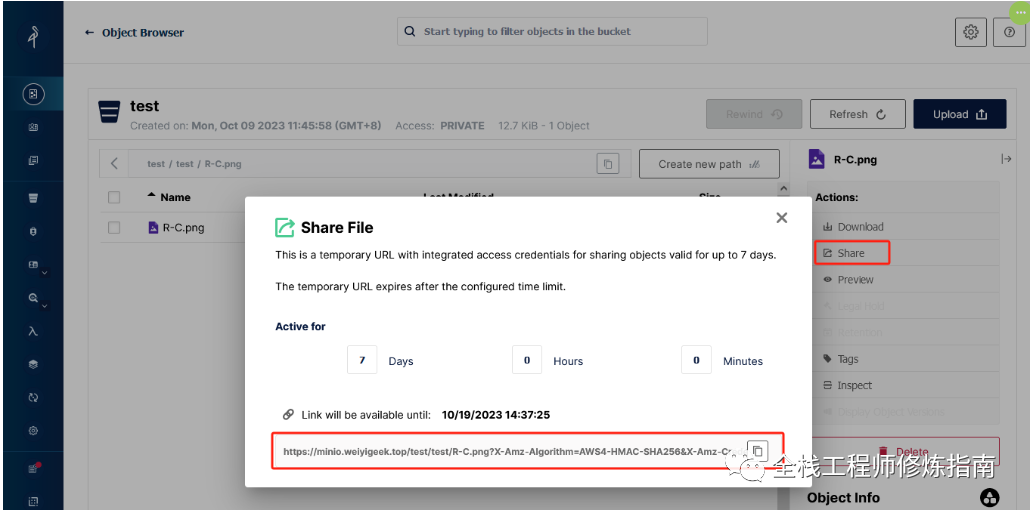The width and height of the screenshot is (1030, 512).
Task: Select R-C.png file in list
Action: click(183, 228)
